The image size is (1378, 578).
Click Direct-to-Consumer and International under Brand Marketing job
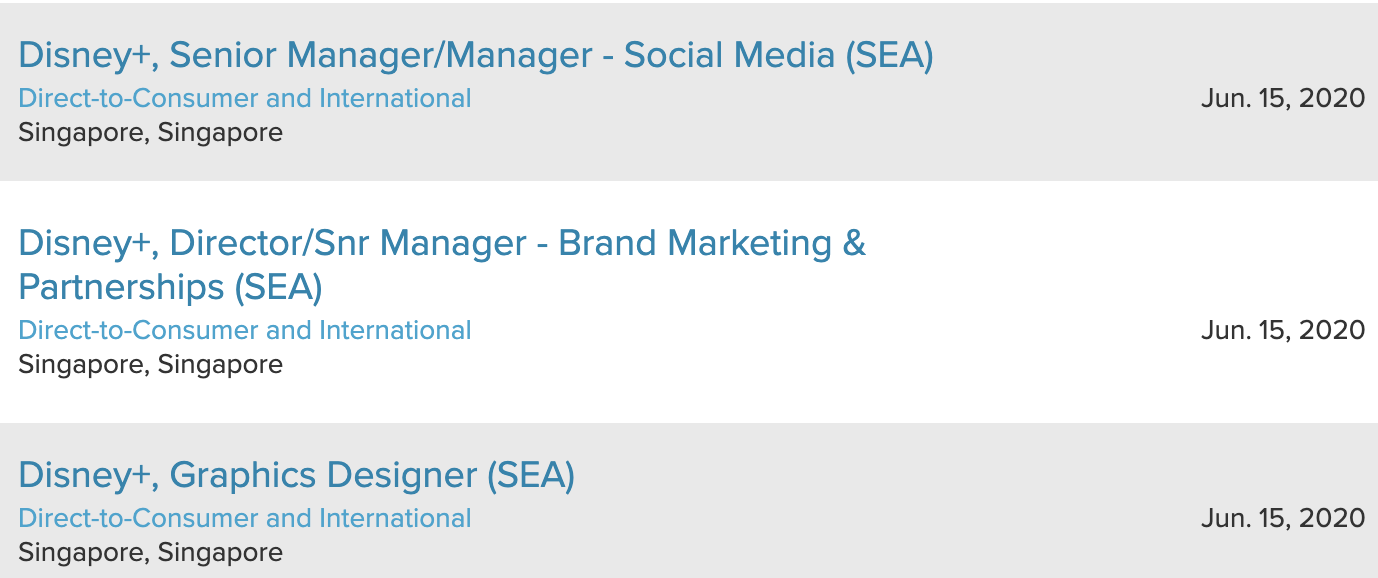(x=244, y=331)
